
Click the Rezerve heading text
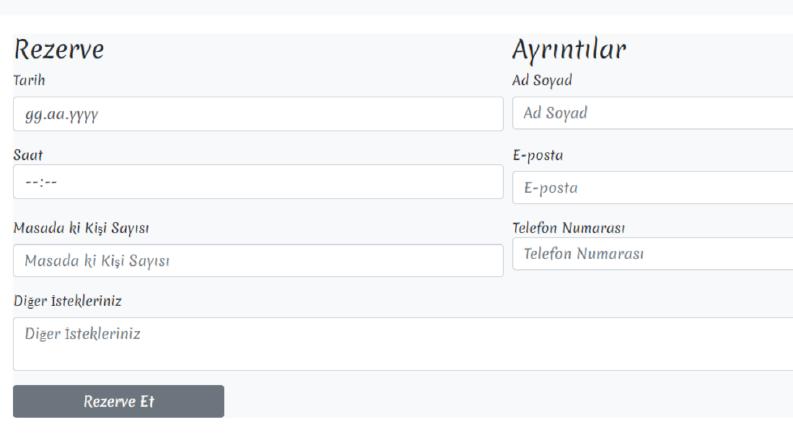pos(59,50)
